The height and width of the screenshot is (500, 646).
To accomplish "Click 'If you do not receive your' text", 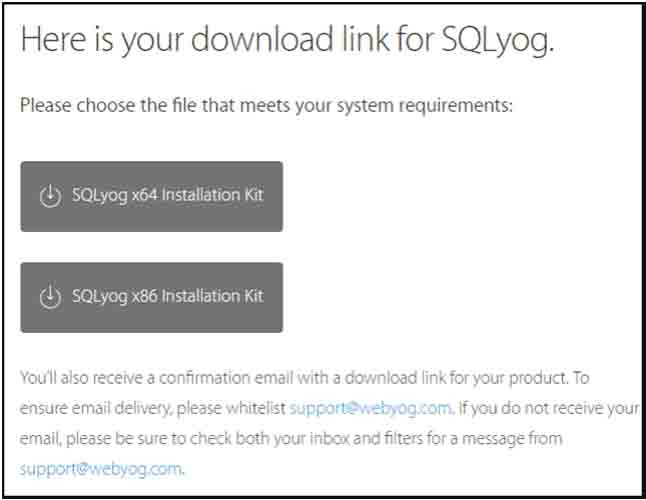I will [x=548, y=409].
